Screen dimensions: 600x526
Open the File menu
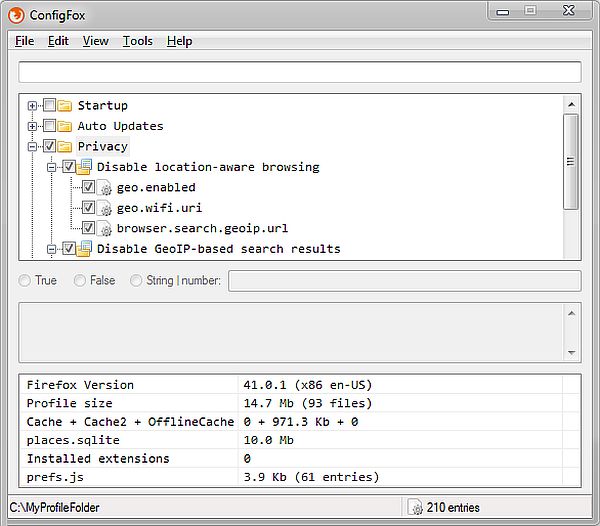click(x=24, y=41)
